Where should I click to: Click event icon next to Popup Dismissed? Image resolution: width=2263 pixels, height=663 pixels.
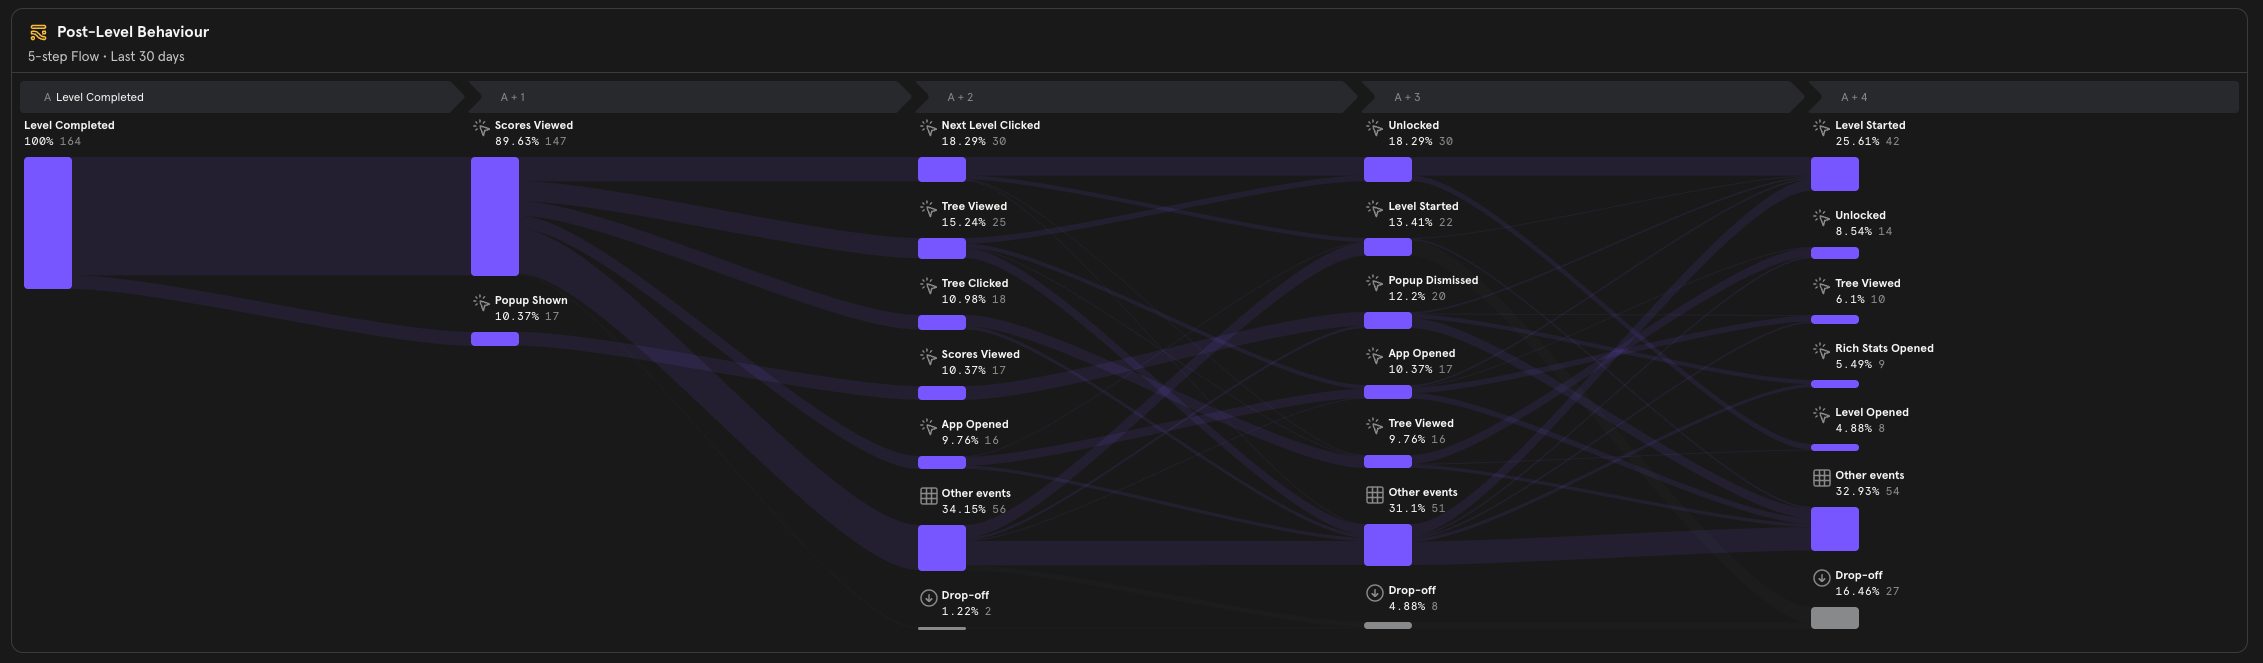(x=1375, y=283)
